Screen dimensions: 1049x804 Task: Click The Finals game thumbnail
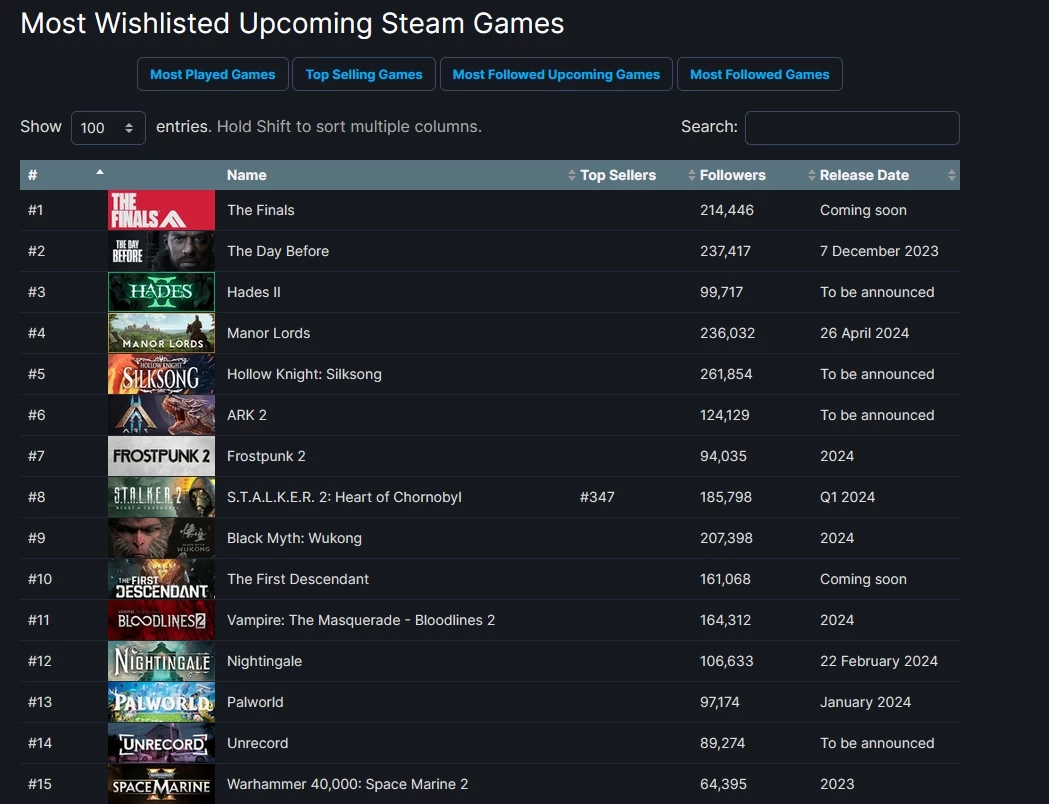161,210
